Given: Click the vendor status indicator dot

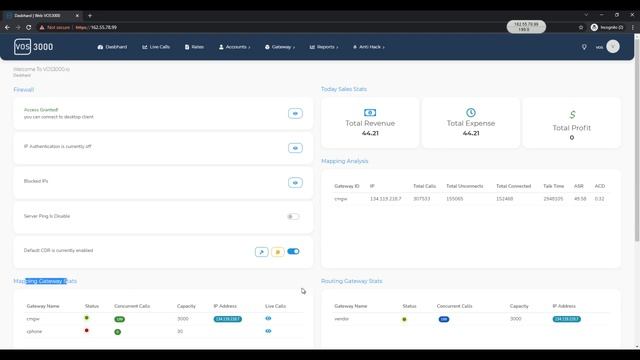Looking at the screenshot, I should click(x=404, y=319).
